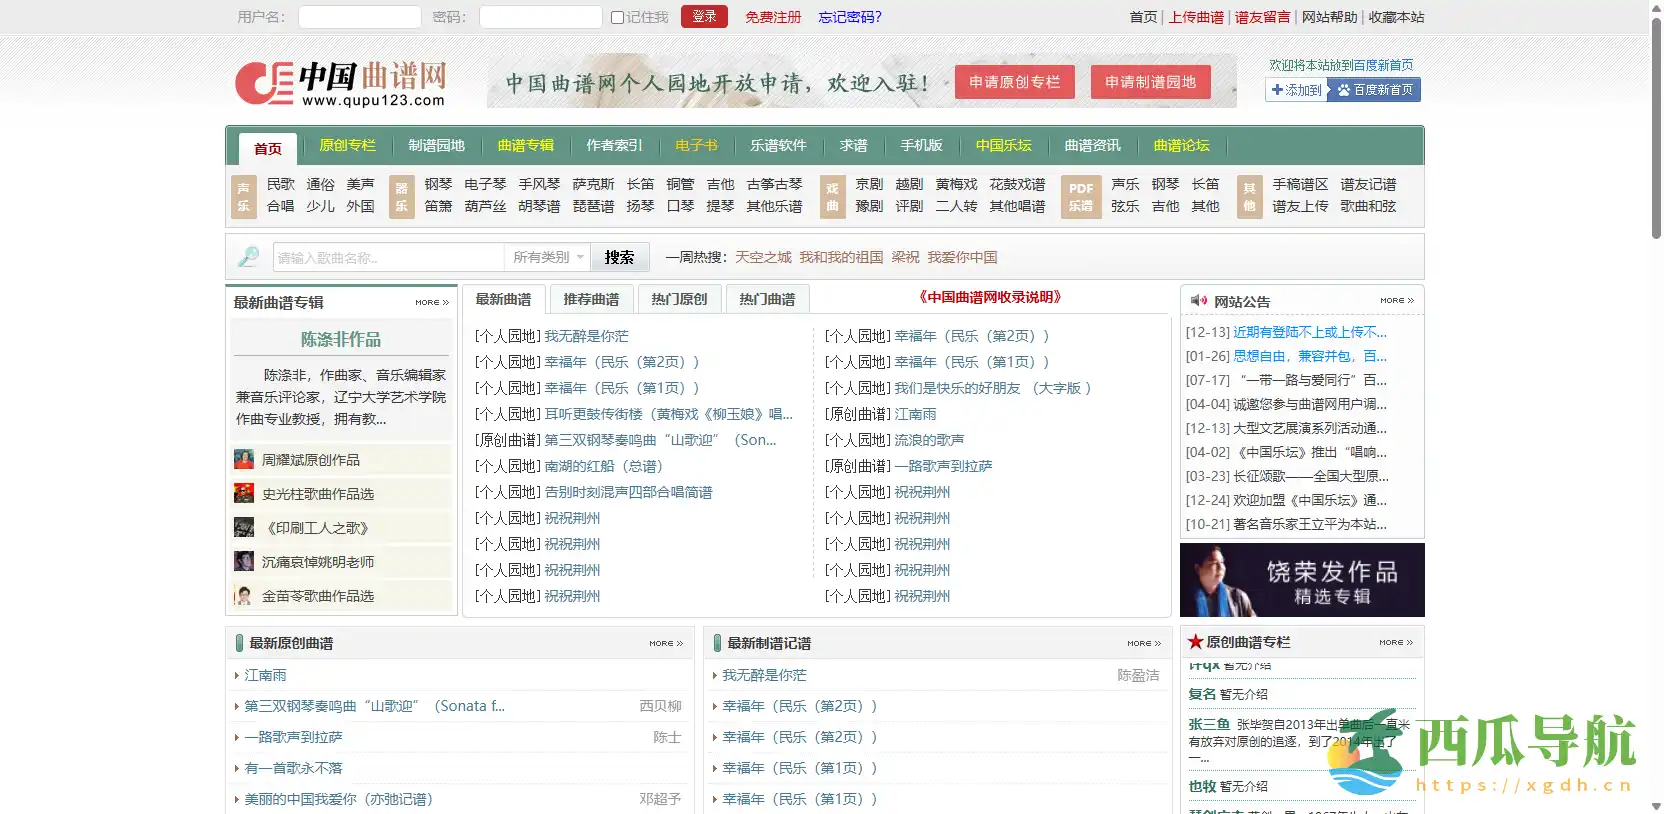Click the 戏曲 category badge icon
This screenshot has width=1664, height=814.
coord(831,196)
